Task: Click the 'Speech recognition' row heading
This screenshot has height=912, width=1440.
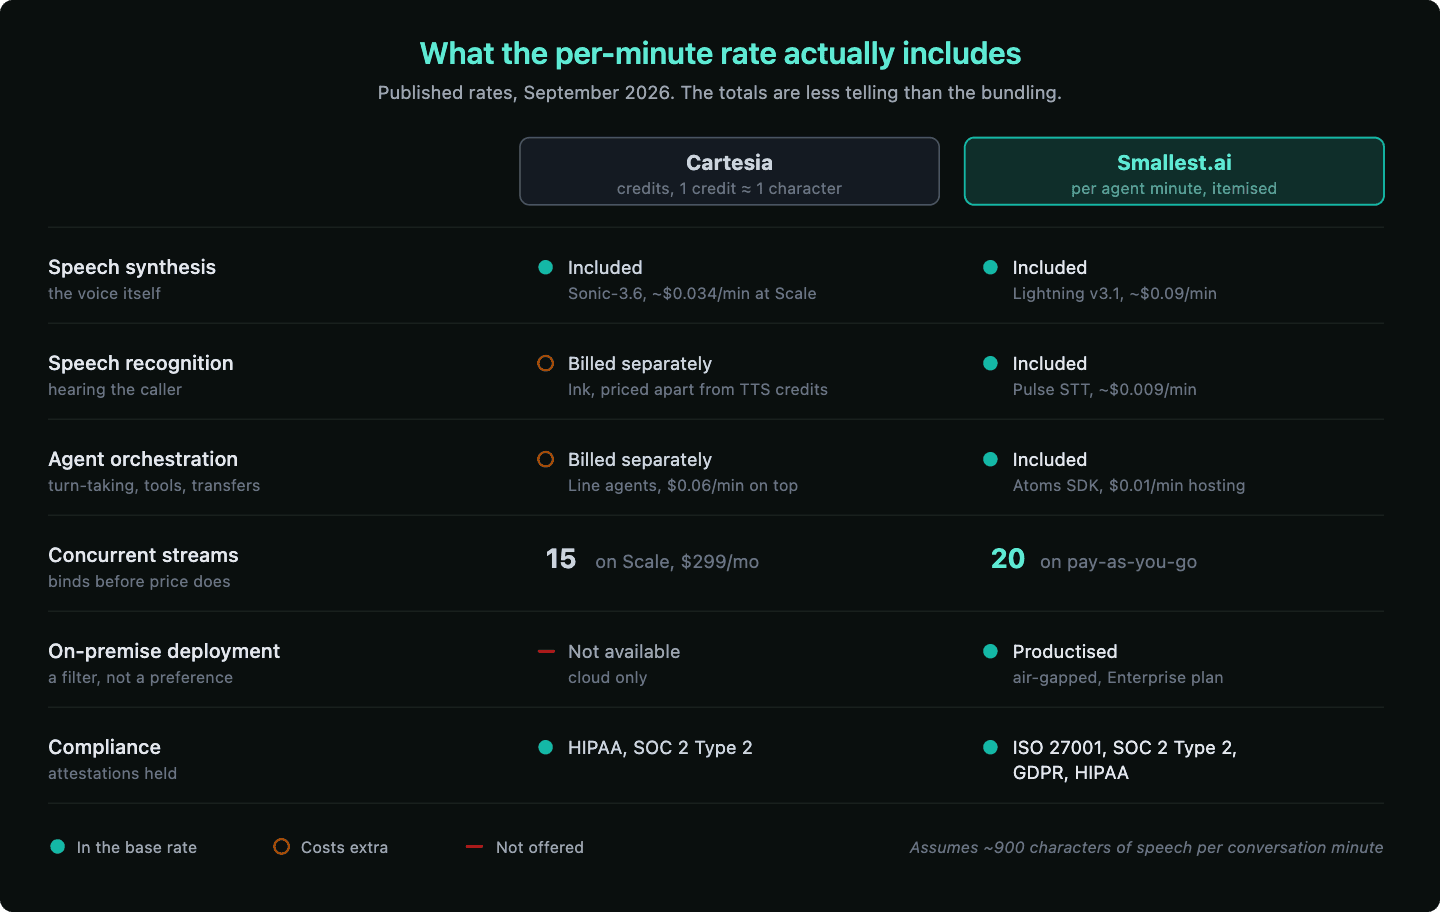Action: point(141,363)
